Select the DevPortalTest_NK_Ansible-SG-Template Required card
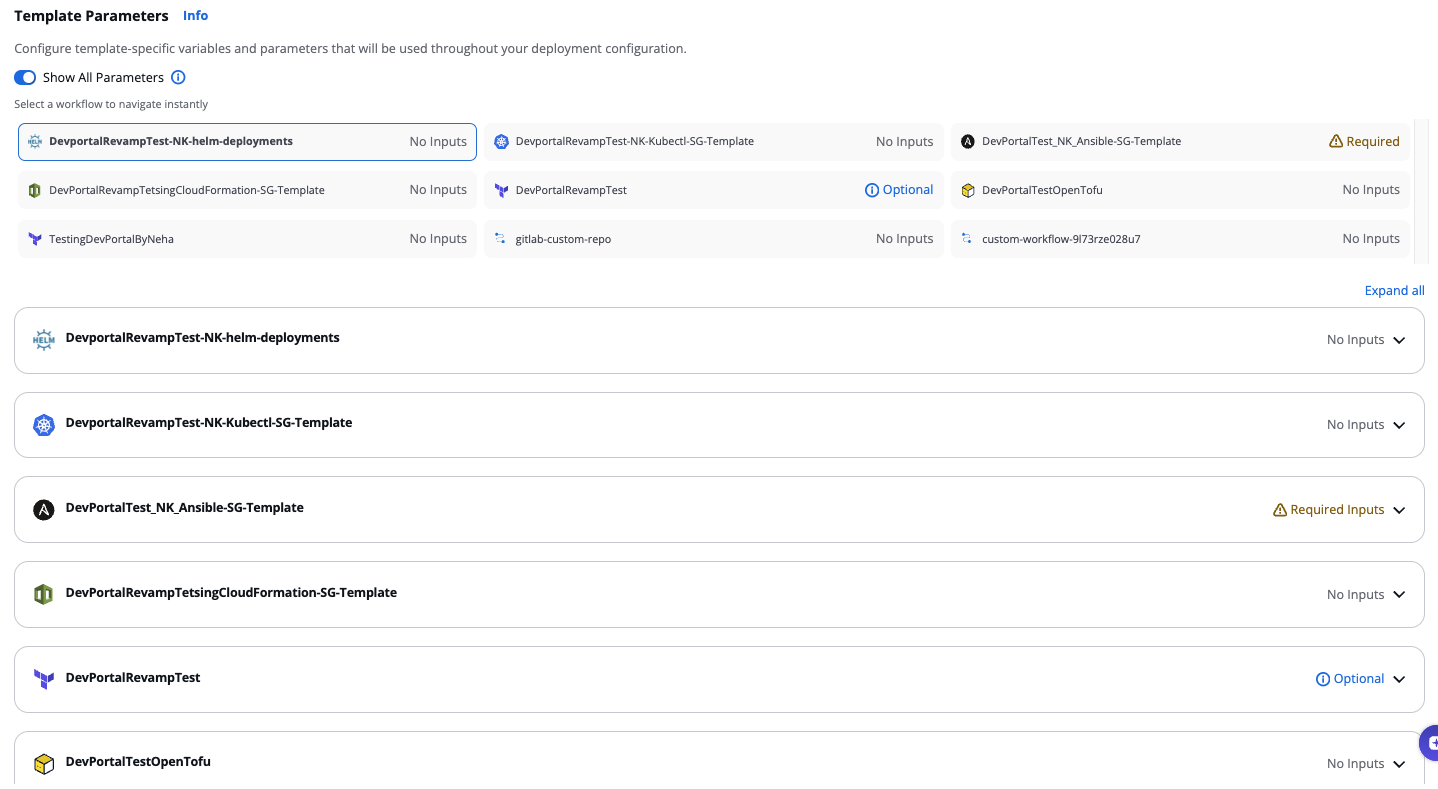The width and height of the screenshot is (1438, 789). pyautogui.click(x=1180, y=142)
